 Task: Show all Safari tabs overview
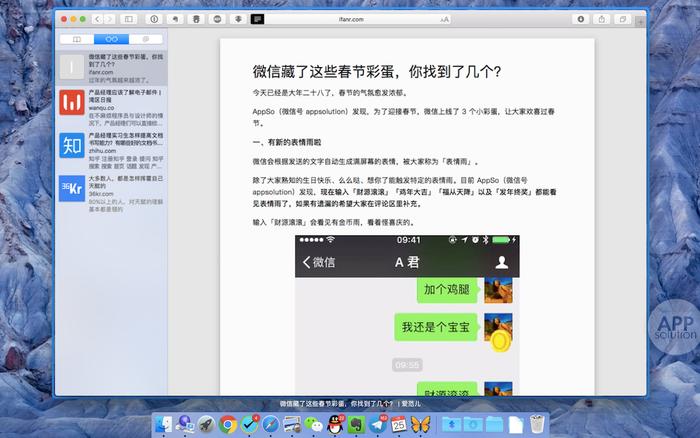point(623,19)
